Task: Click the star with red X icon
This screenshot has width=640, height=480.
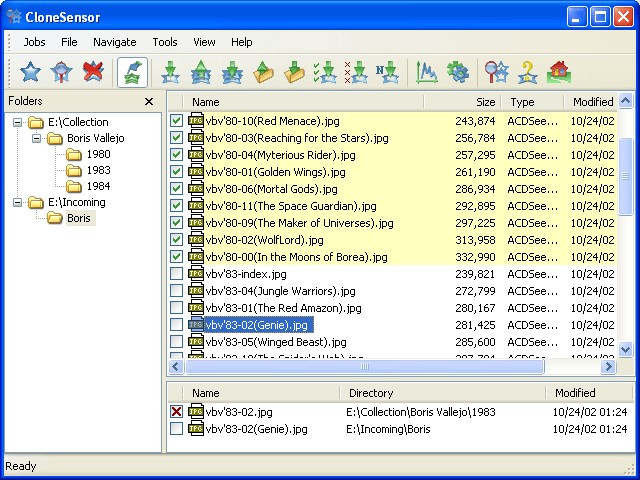Action: click(x=93, y=72)
